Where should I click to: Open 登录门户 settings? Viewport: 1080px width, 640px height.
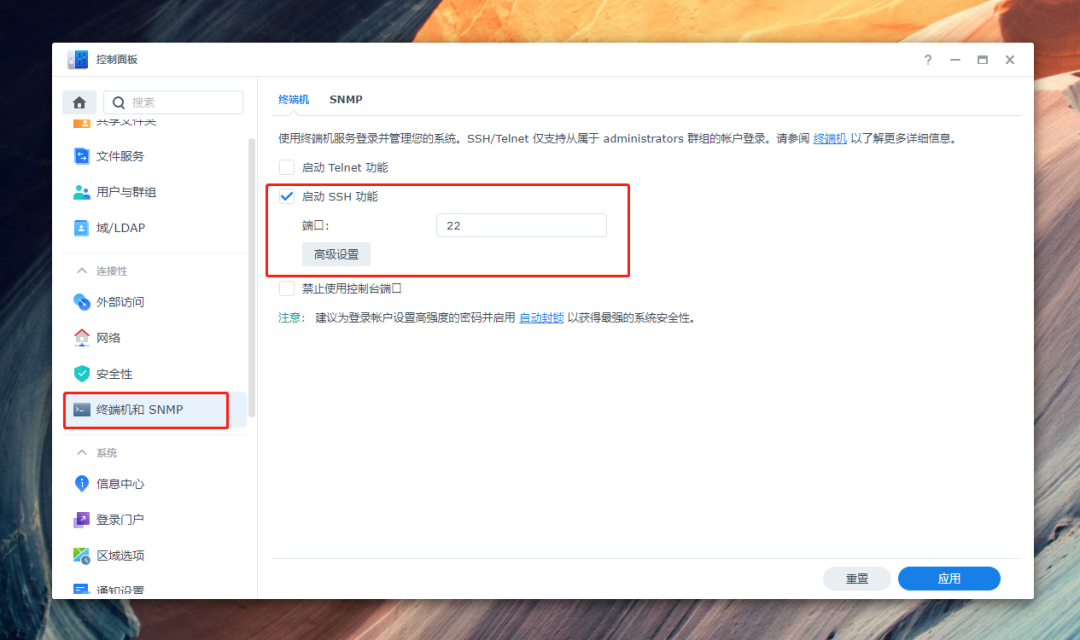[x=154, y=519]
